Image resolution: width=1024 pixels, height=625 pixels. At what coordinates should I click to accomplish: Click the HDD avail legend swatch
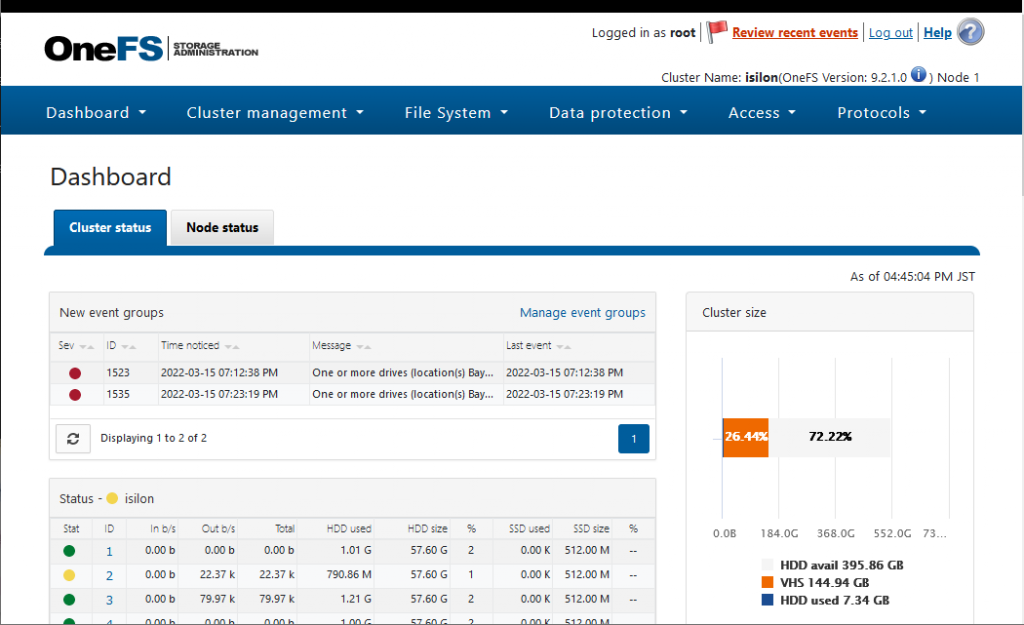(x=767, y=565)
